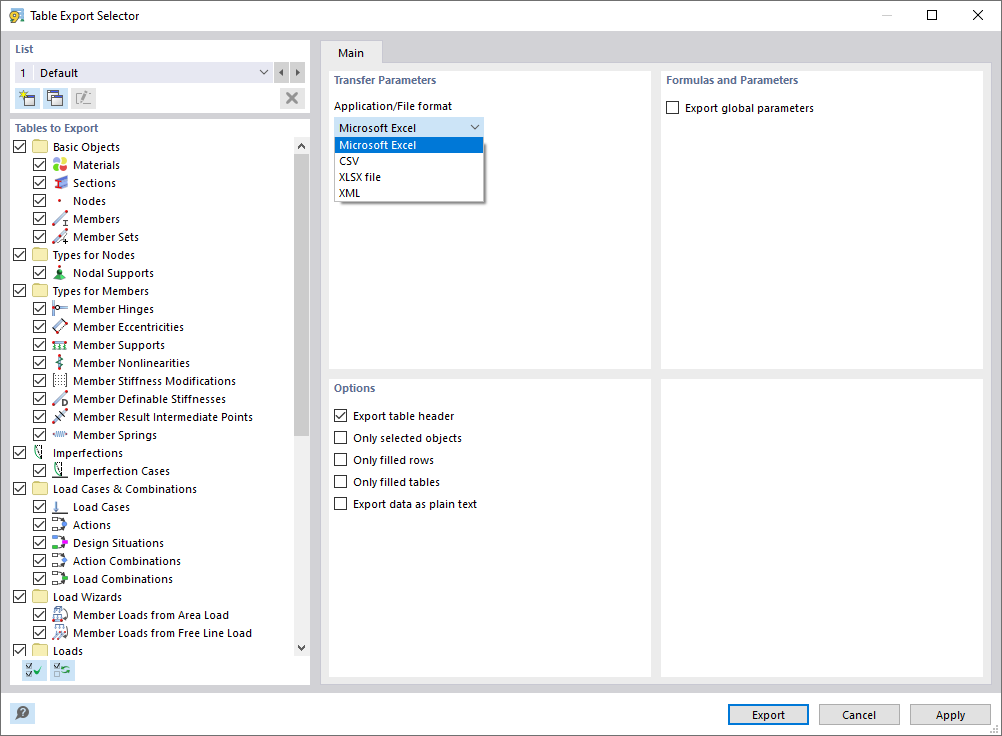The image size is (1002, 736).
Task: Create a new list
Action: point(27,97)
